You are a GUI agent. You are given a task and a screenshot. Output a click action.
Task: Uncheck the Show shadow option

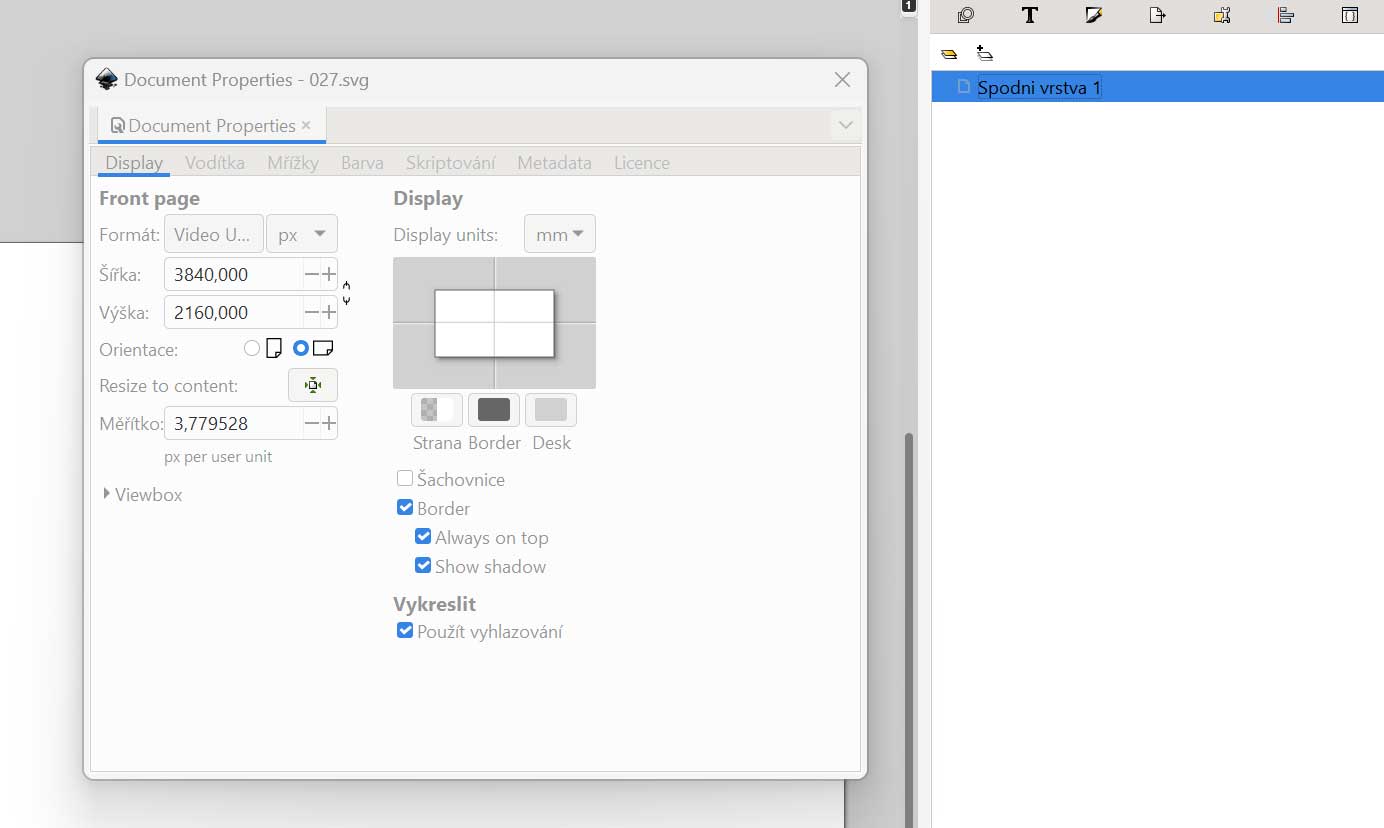(x=423, y=566)
